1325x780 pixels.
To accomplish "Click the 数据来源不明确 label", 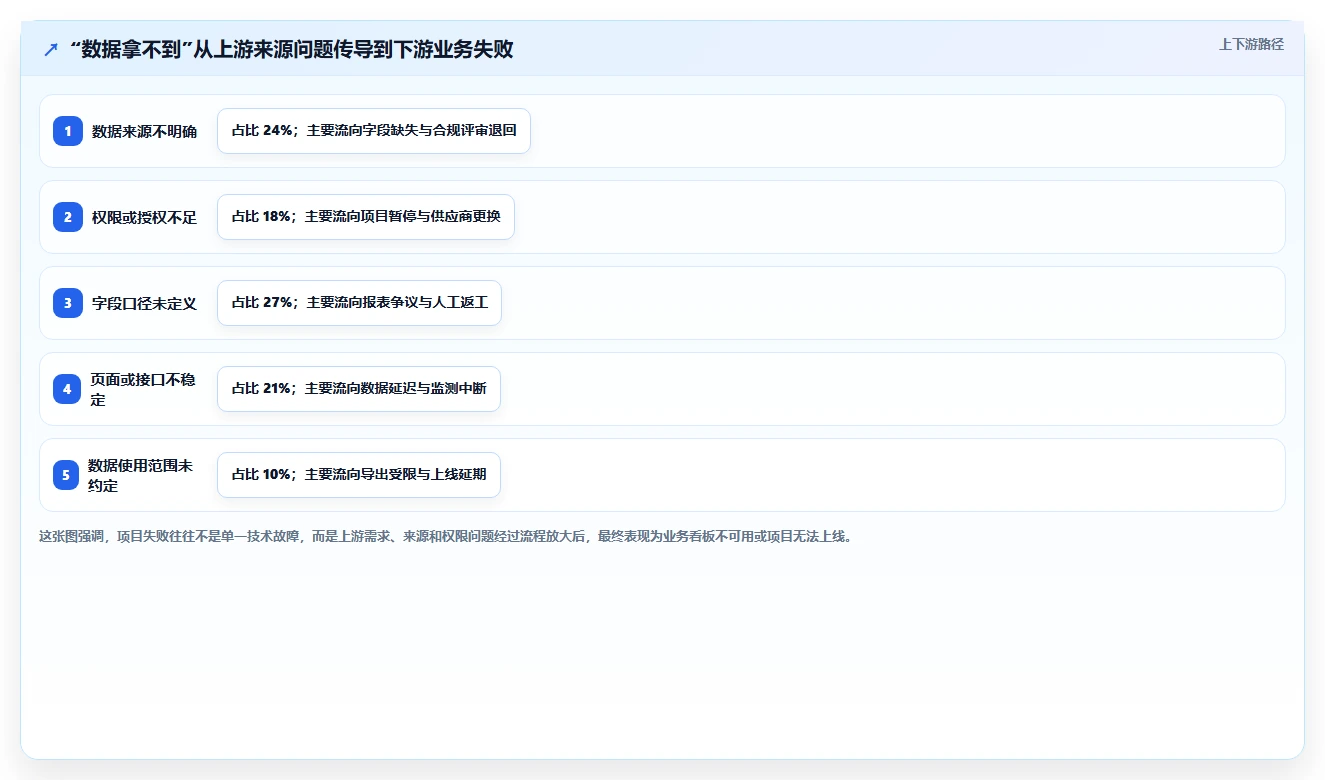I will coord(145,131).
